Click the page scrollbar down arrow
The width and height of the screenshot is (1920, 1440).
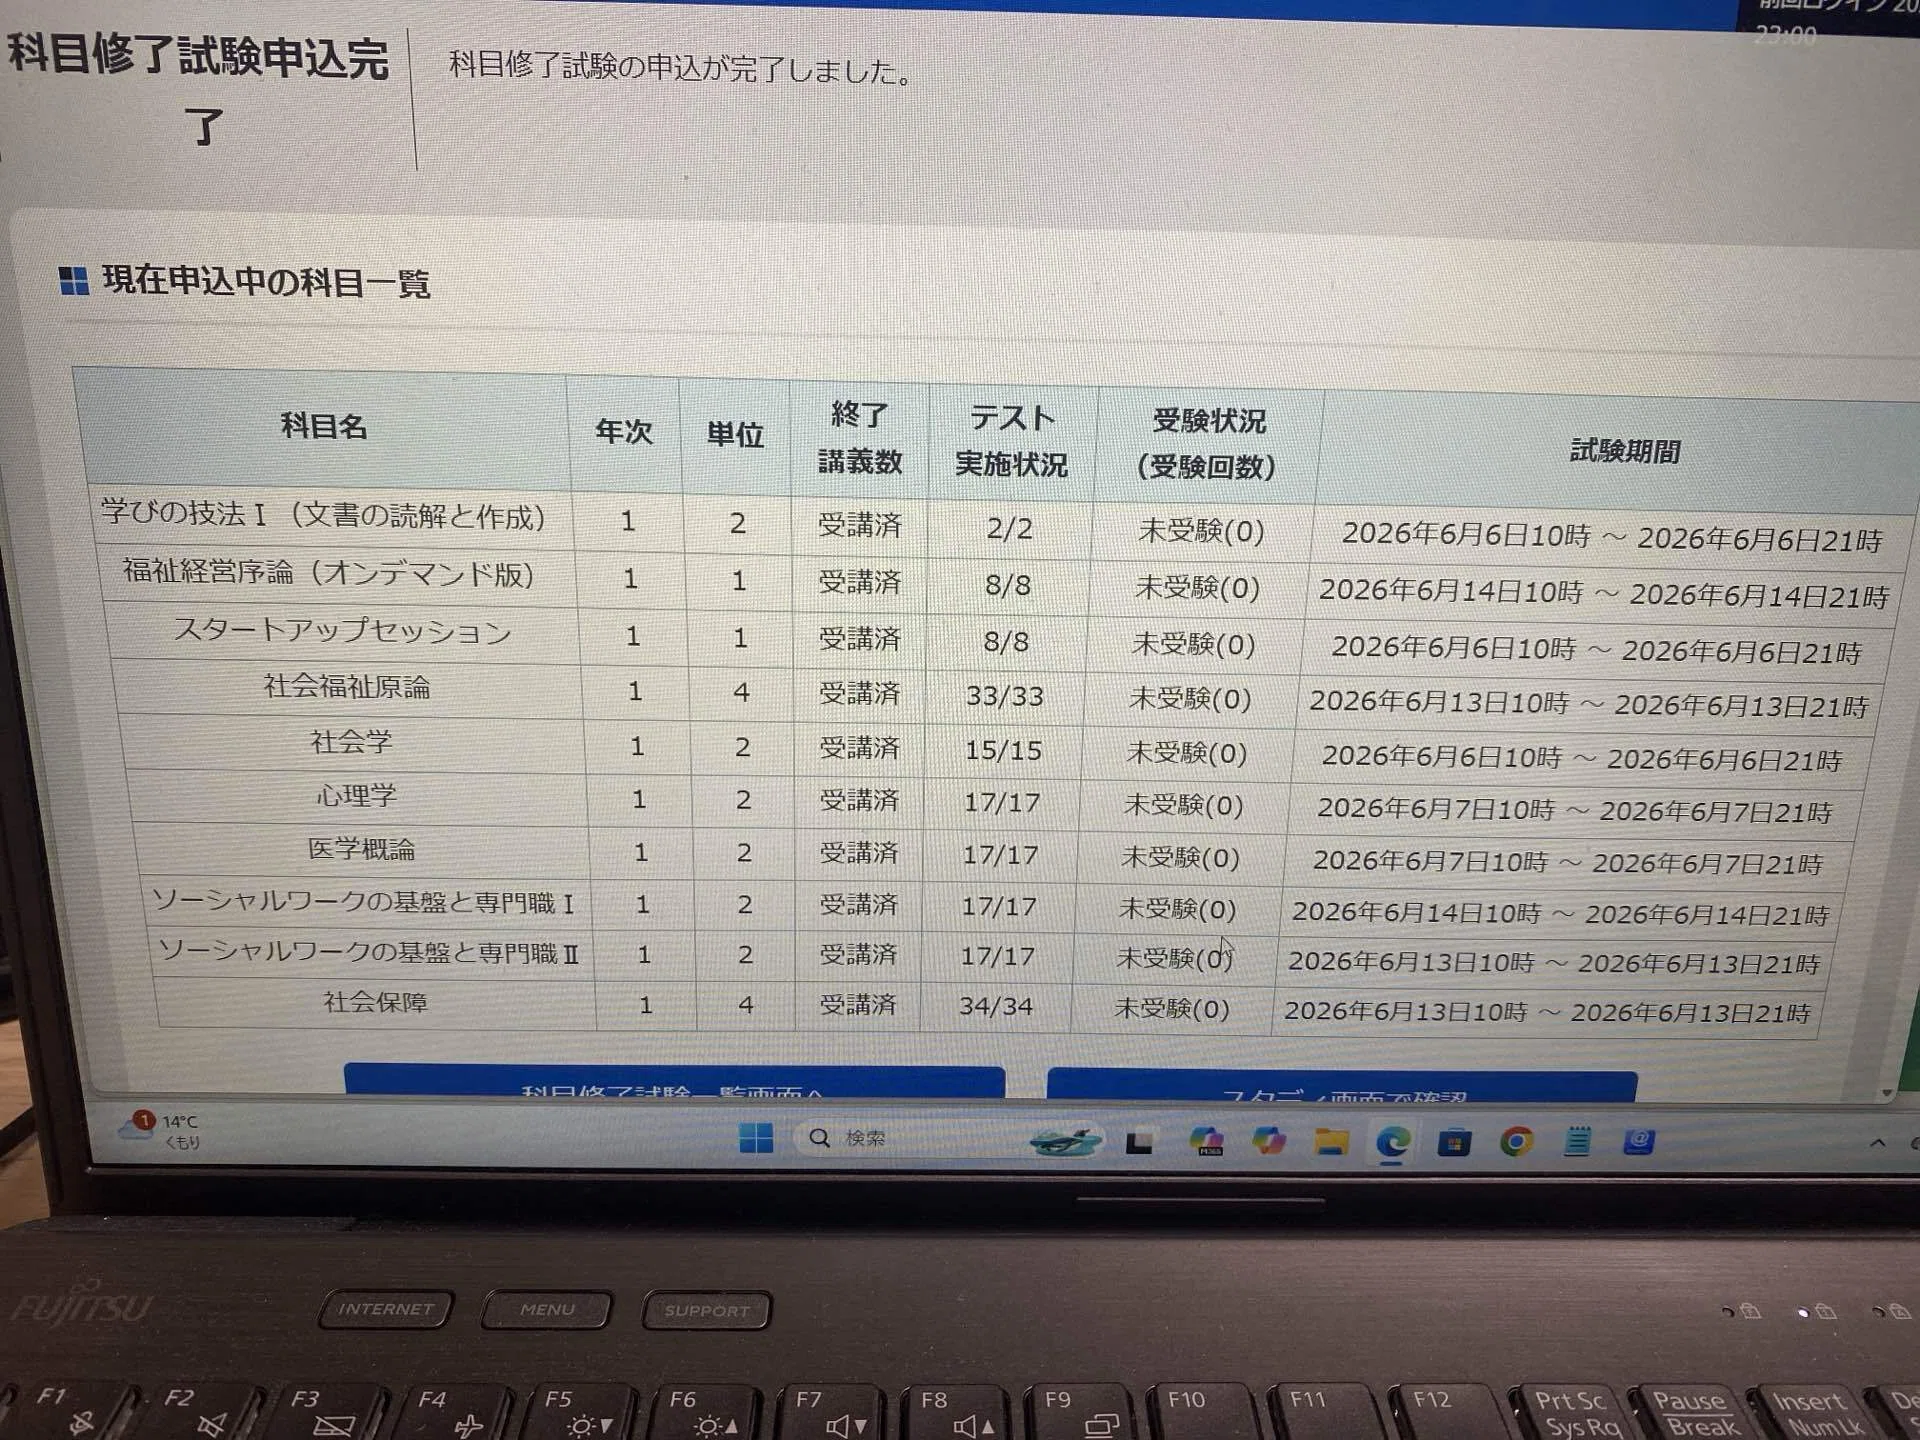click(x=1886, y=1092)
